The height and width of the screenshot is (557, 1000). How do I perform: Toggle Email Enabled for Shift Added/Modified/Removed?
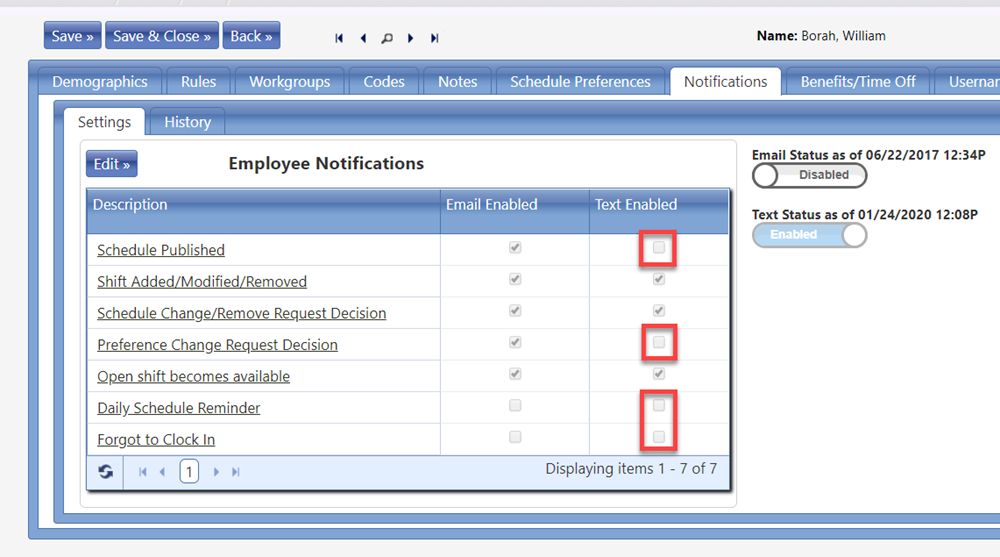pos(515,279)
